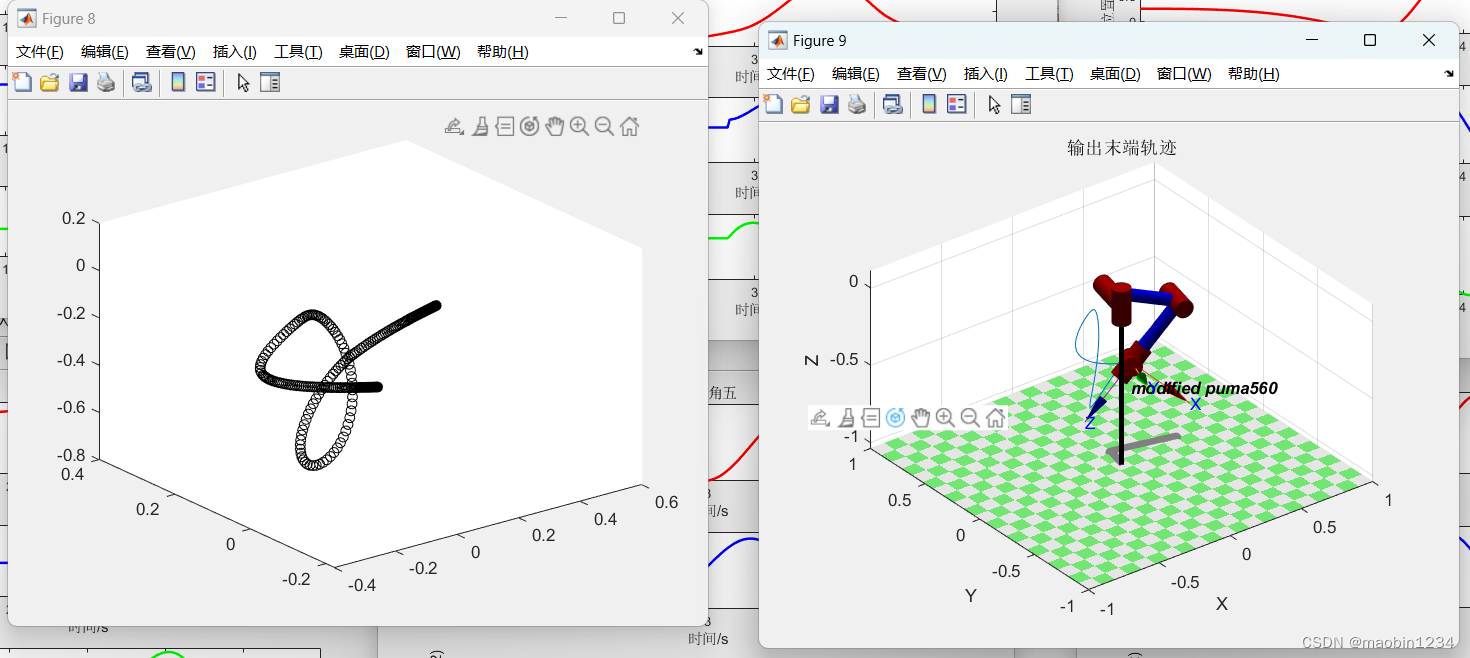
Task: Insert colorbar in Figure 9
Action: 929,104
